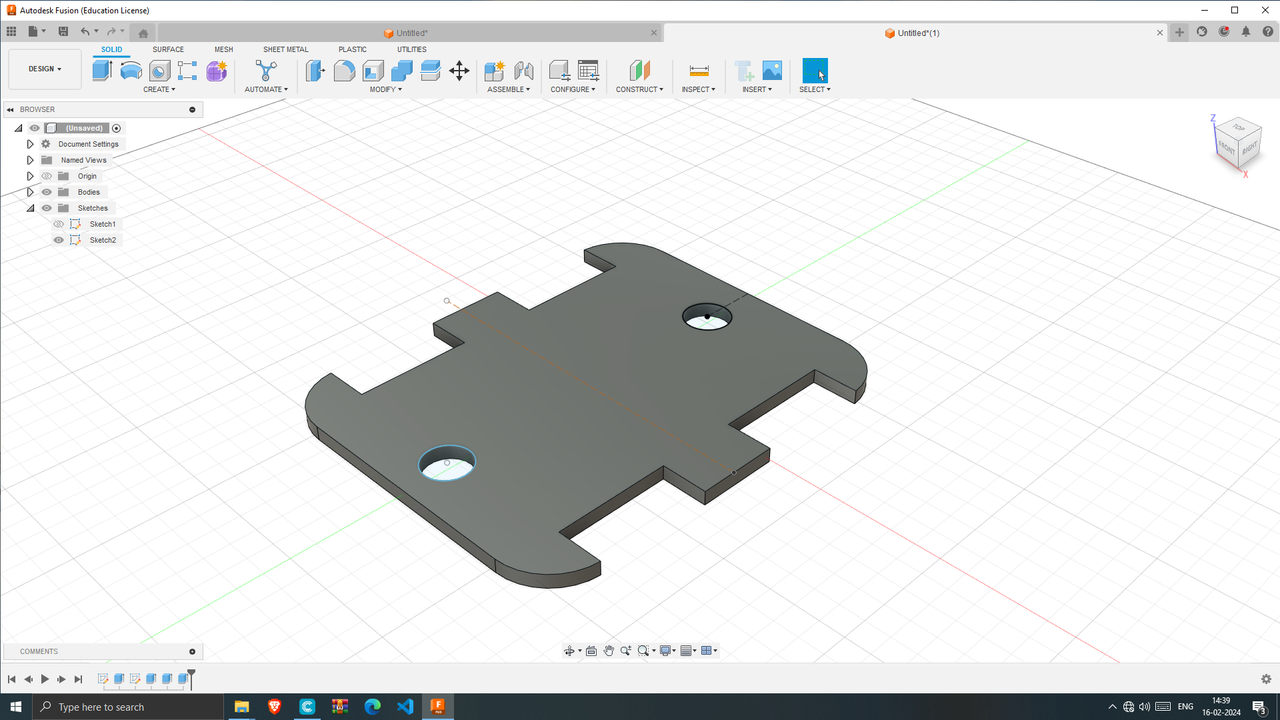The height and width of the screenshot is (720, 1280).
Task: Play the design timeline
Action: 45,679
